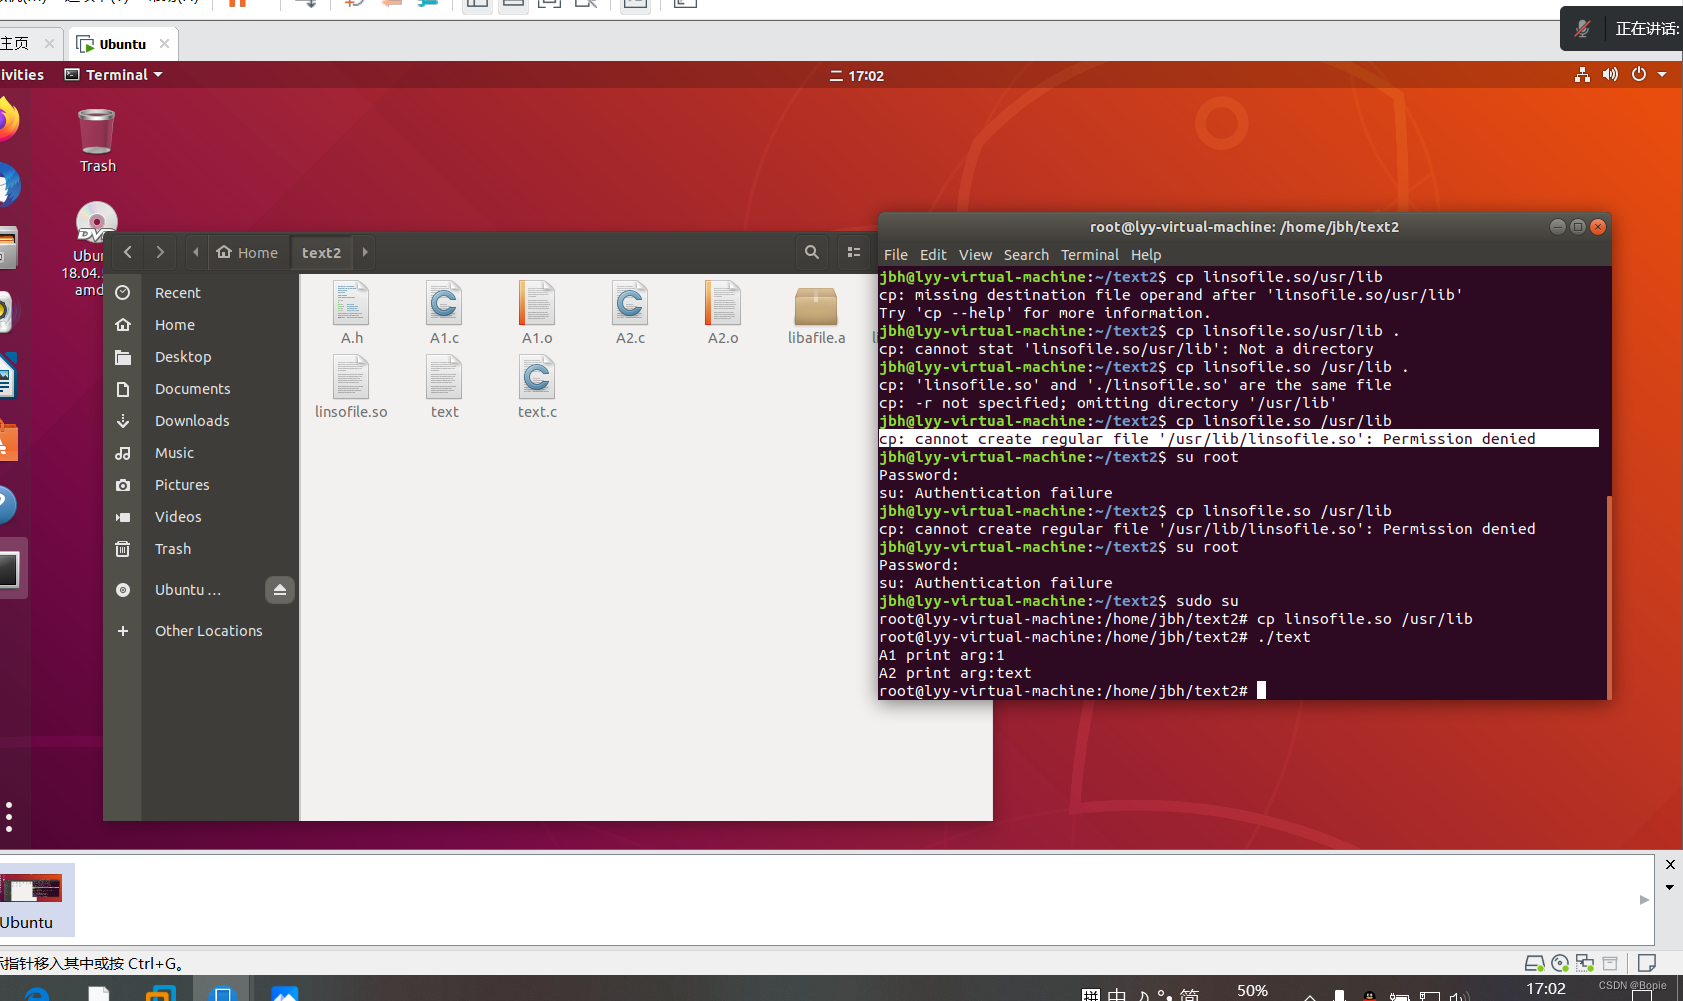
Task: Click the power icon in top bar
Action: tap(1638, 75)
